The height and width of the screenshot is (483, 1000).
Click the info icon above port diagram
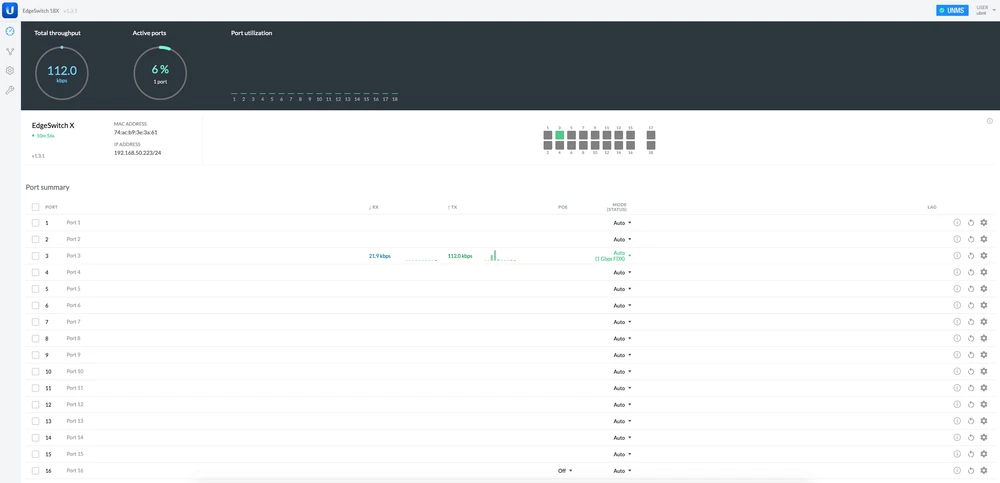click(x=989, y=121)
